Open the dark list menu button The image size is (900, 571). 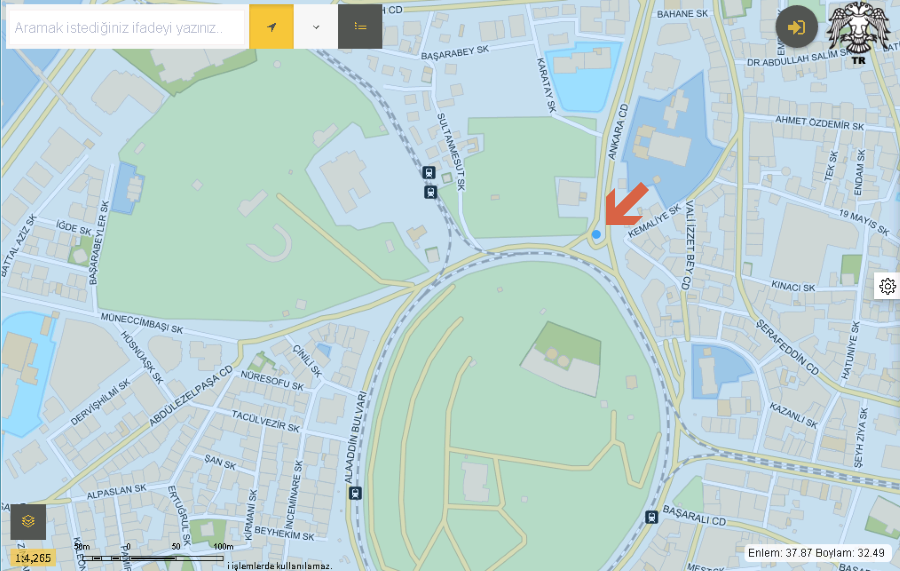[x=360, y=26]
